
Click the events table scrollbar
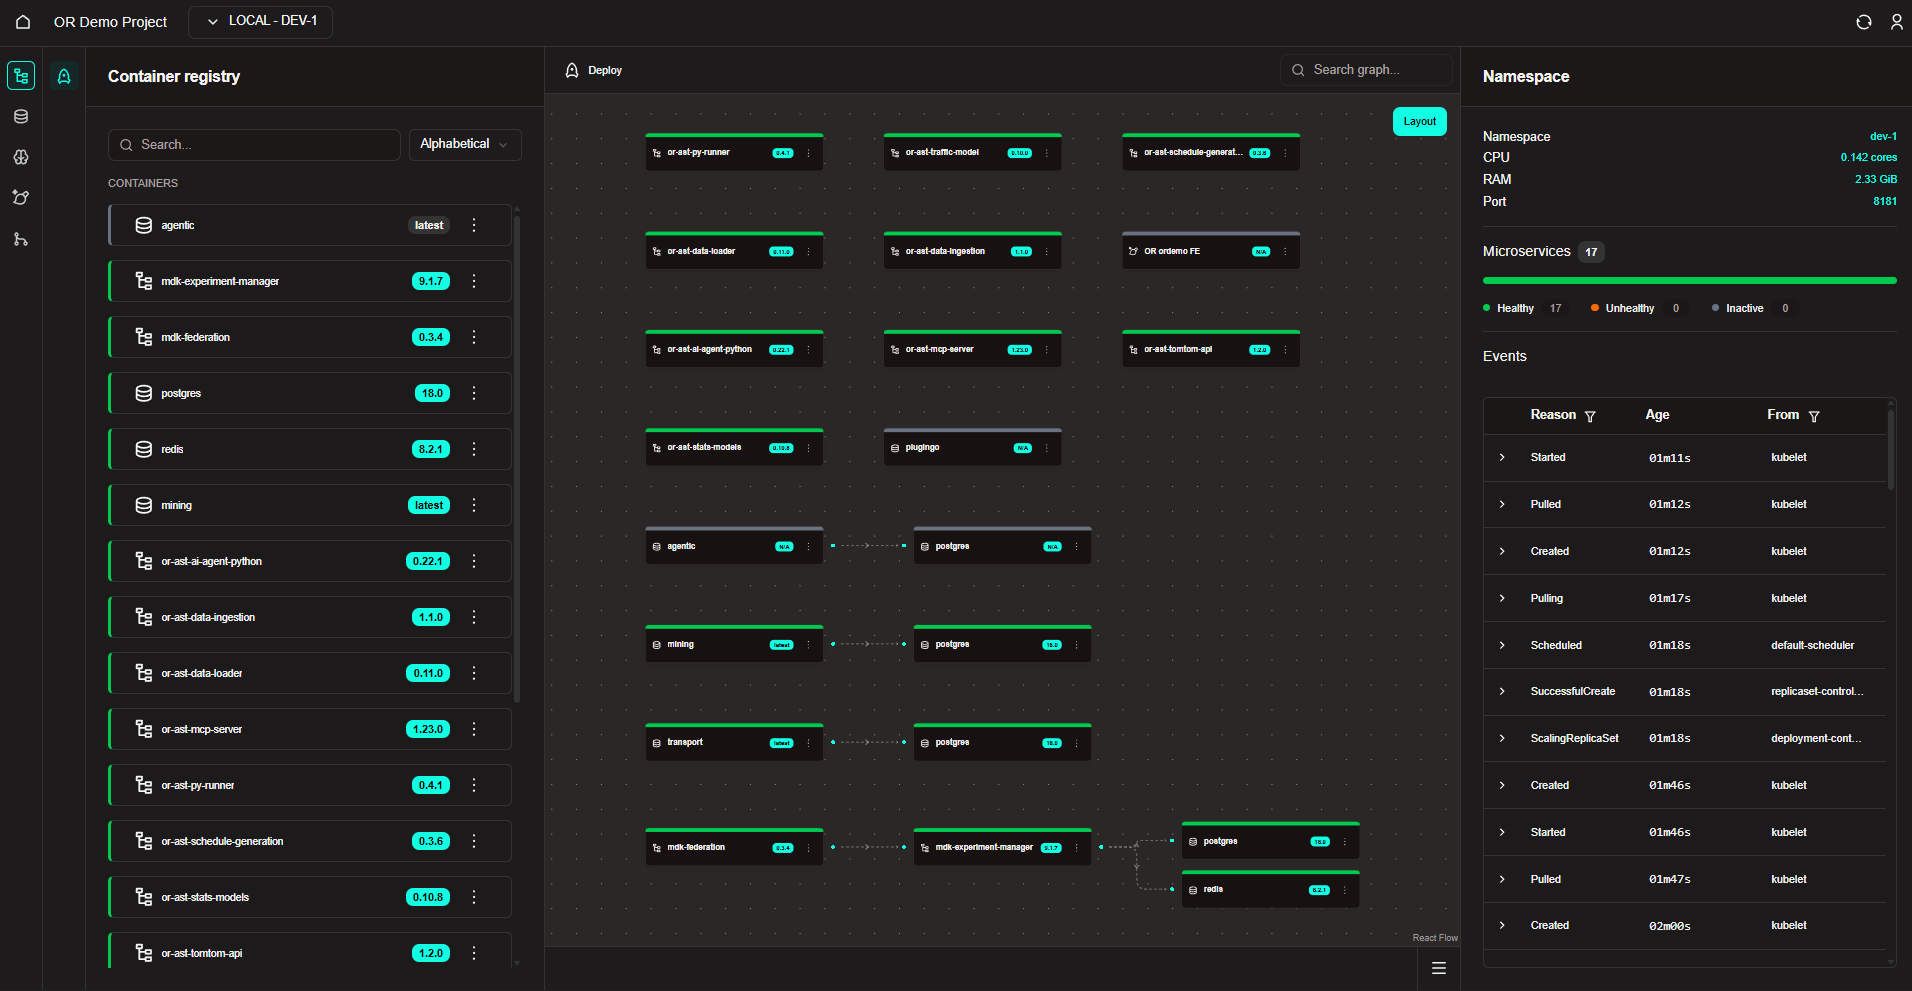[1890, 448]
